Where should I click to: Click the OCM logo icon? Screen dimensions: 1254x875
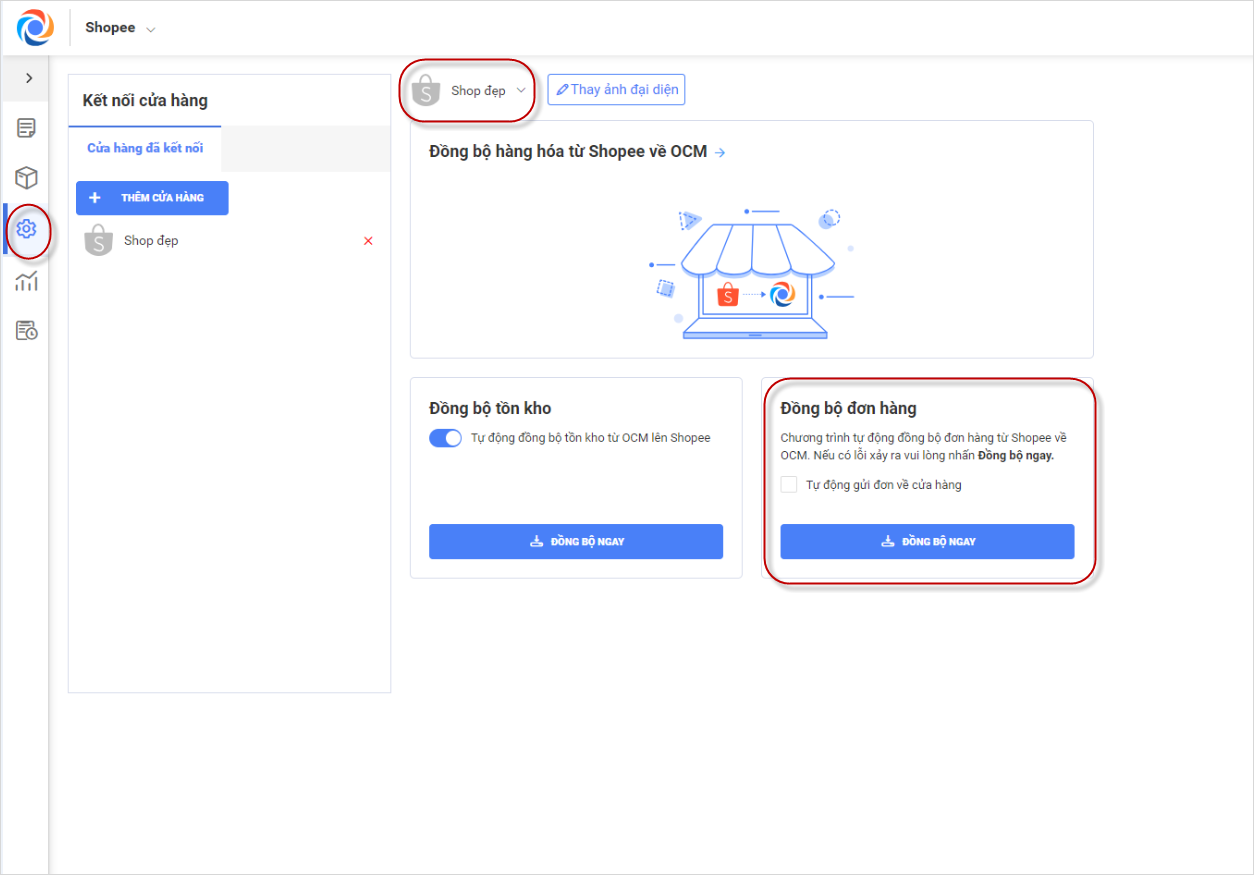(x=35, y=28)
